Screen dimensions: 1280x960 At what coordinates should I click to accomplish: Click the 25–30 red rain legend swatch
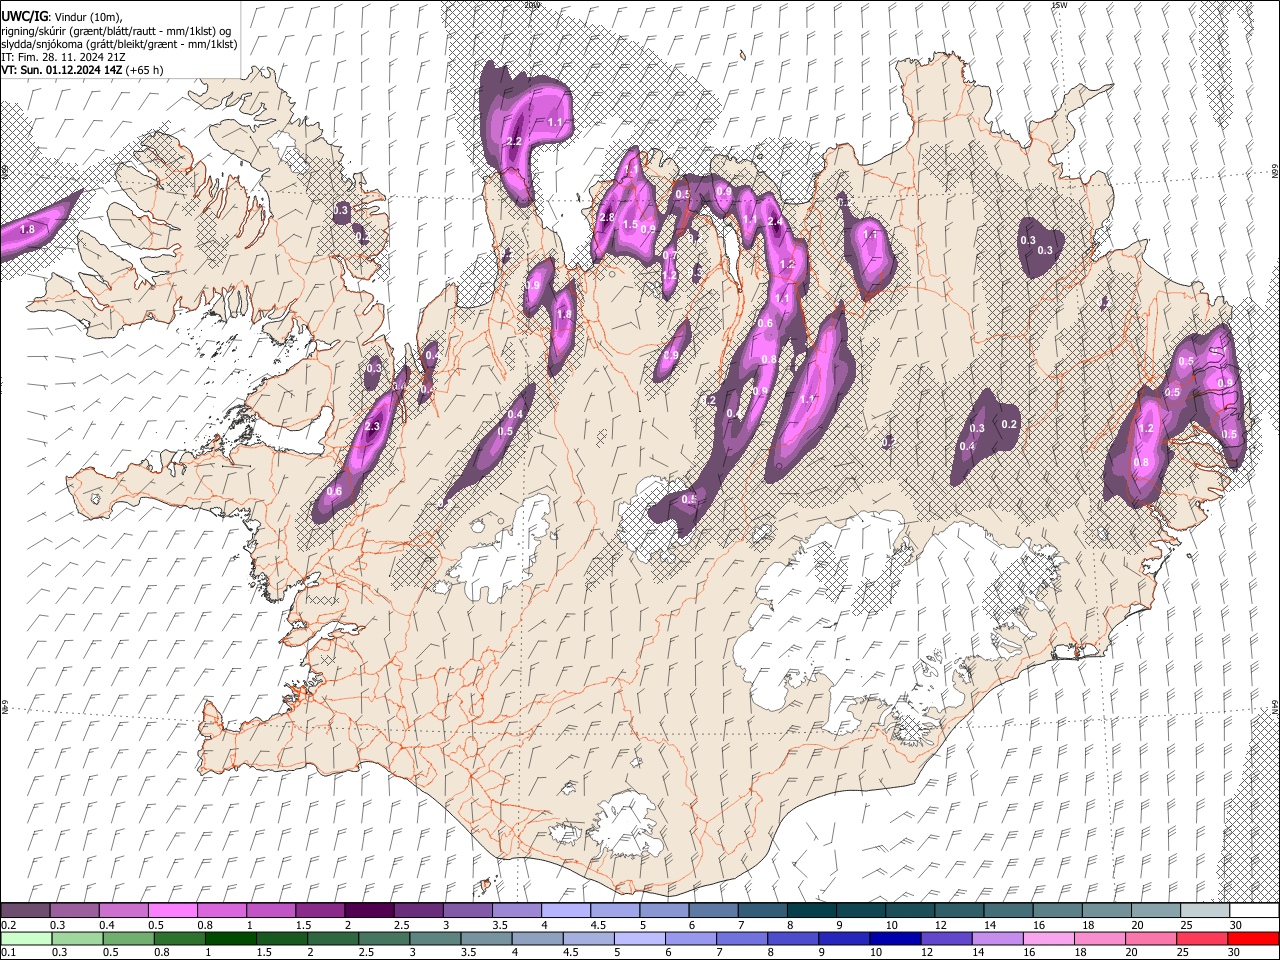pos(1203,938)
